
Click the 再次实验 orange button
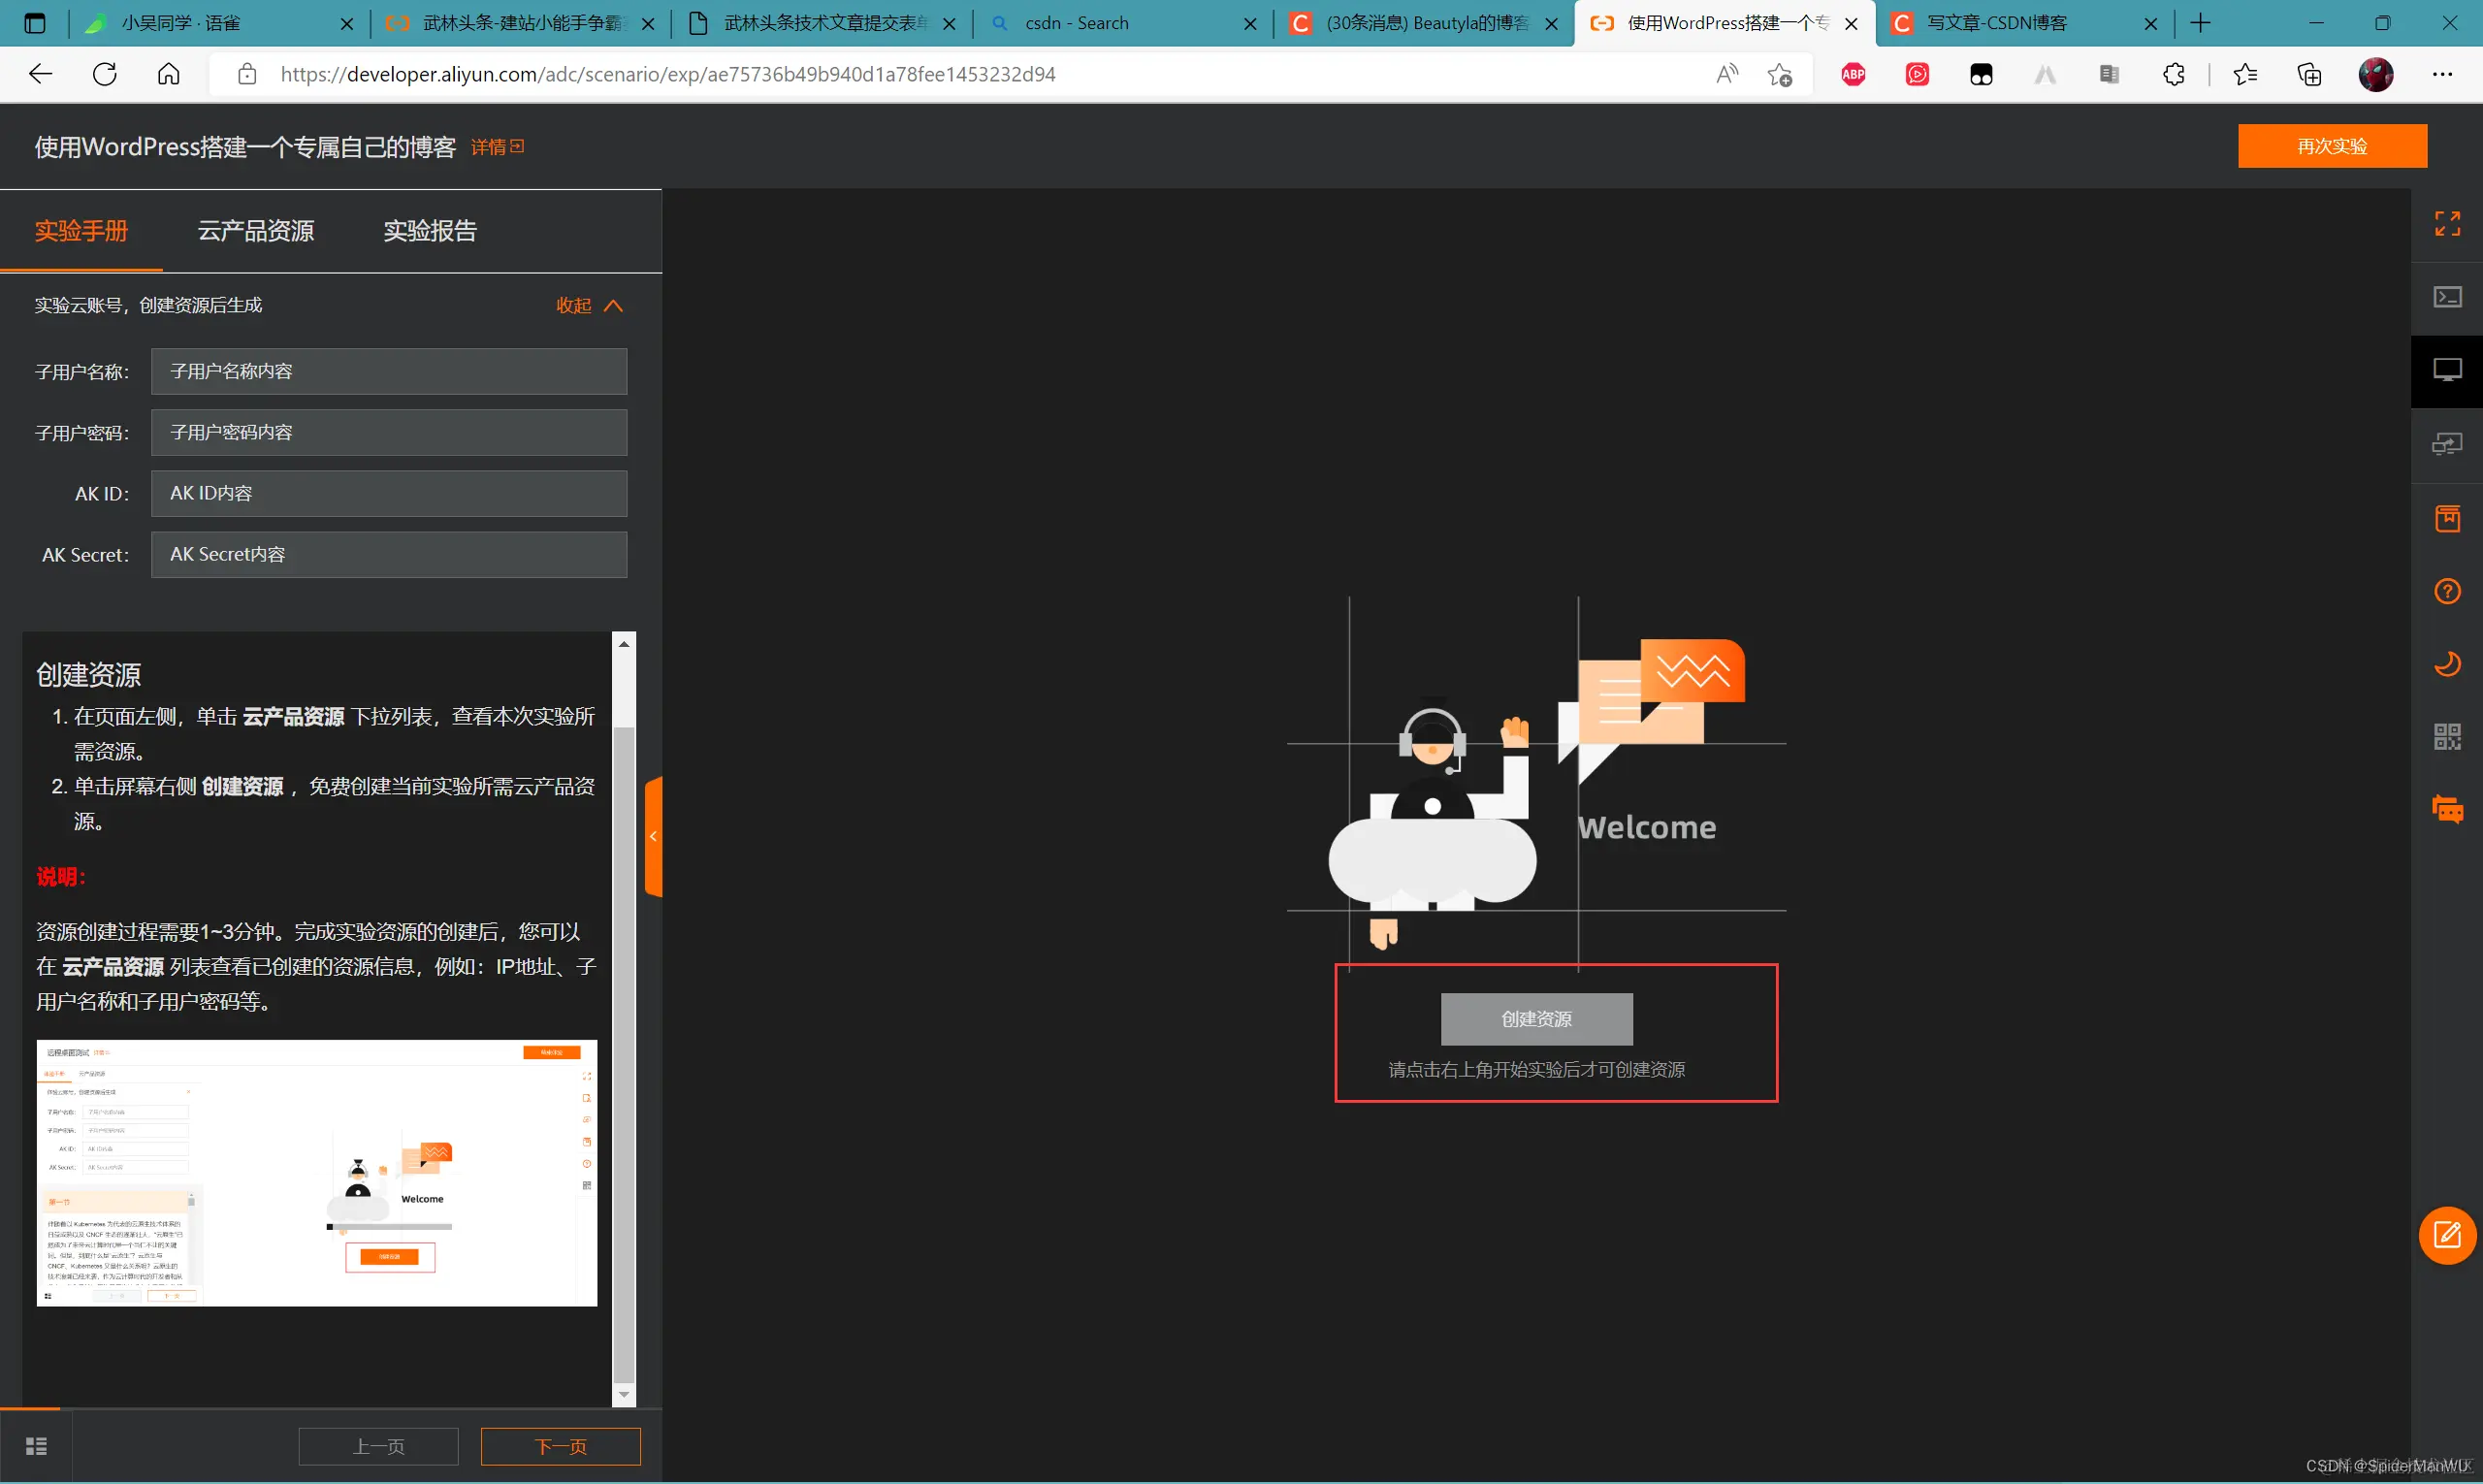click(2331, 146)
